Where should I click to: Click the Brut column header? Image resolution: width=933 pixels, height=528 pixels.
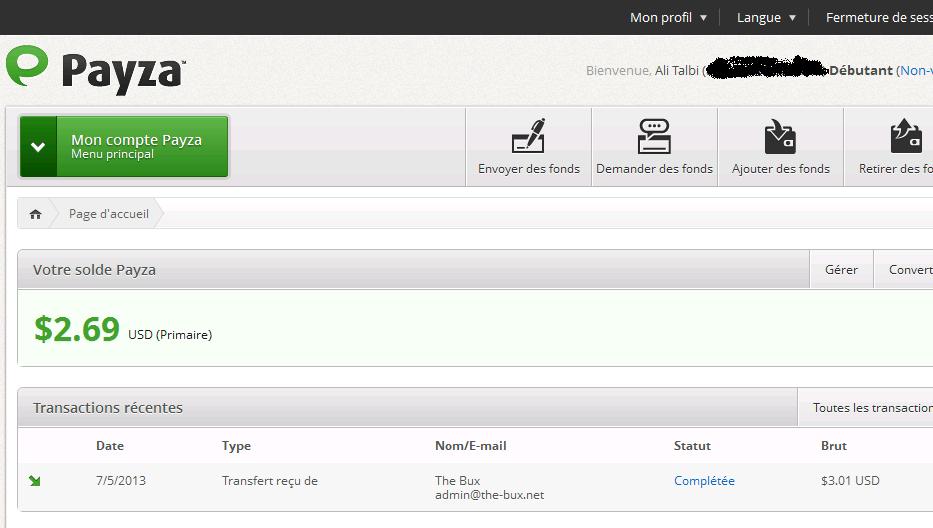pos(834,445)
